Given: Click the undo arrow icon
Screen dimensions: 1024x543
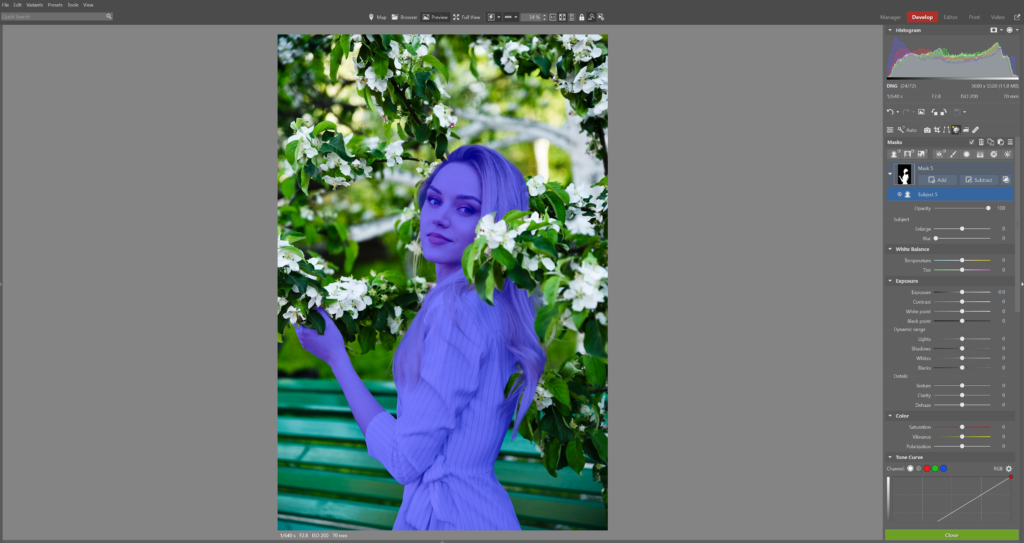Looking at the screenshot, I should (890, 112).
